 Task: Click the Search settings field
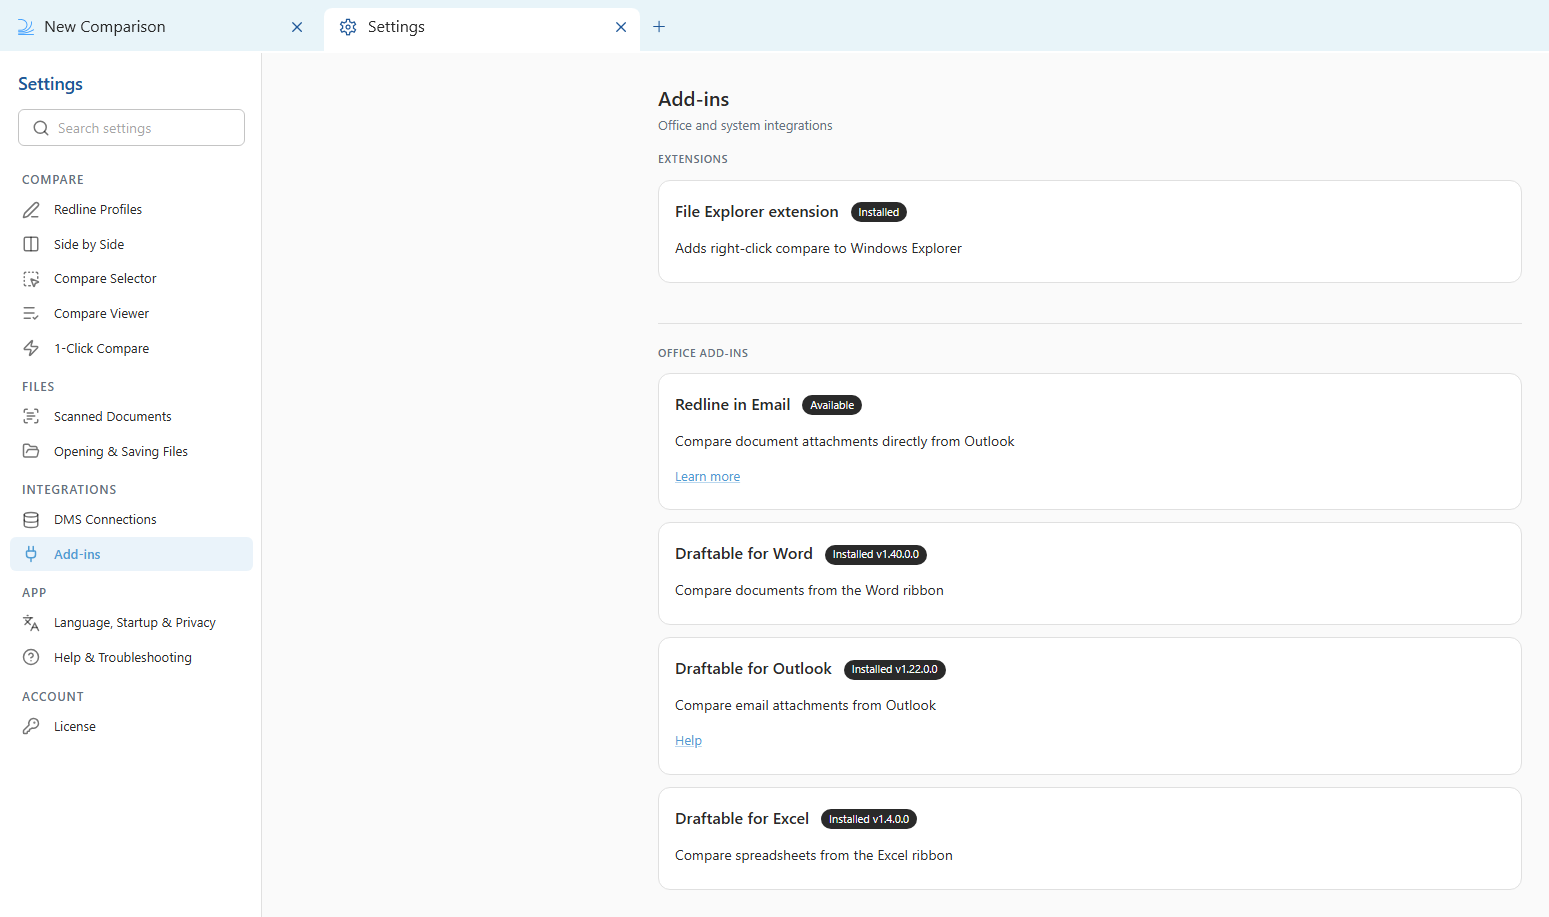pos(131,128)
